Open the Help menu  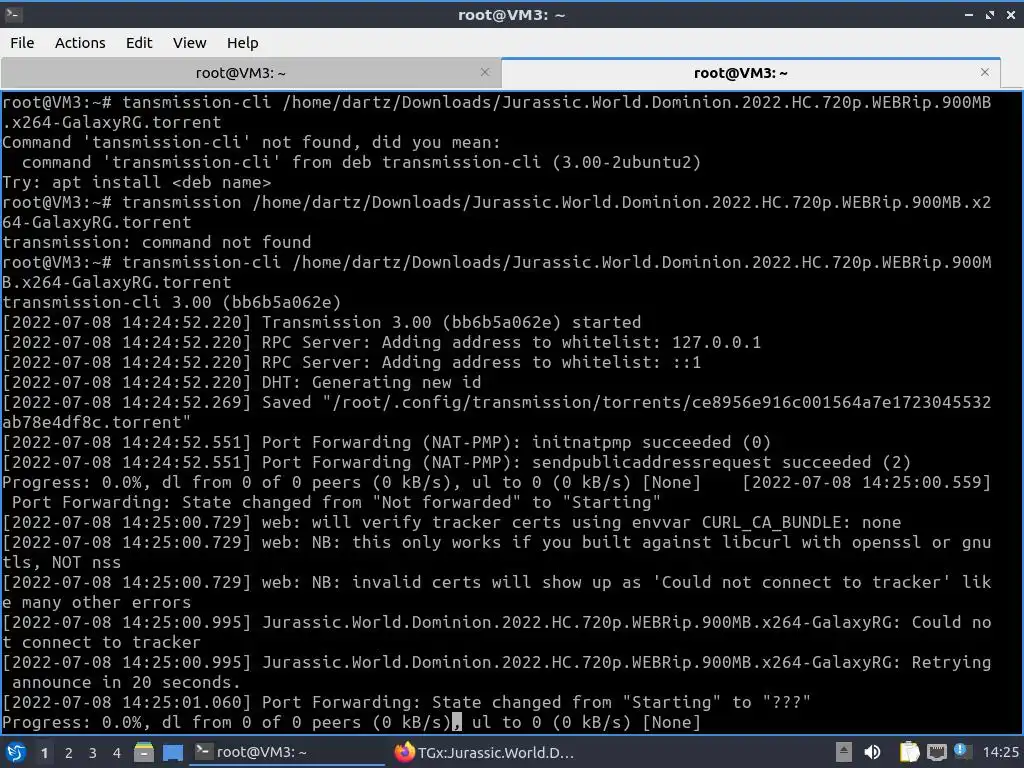[242, 42]
